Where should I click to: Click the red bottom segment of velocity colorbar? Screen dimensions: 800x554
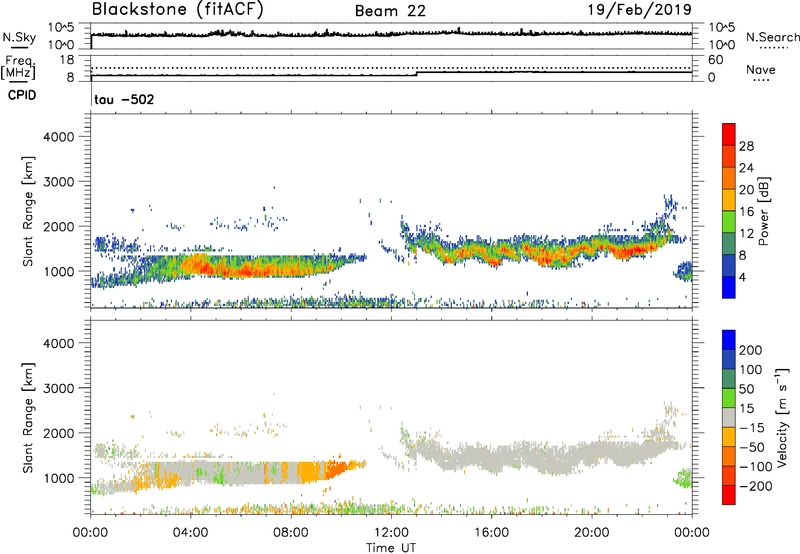coord(729,495)
